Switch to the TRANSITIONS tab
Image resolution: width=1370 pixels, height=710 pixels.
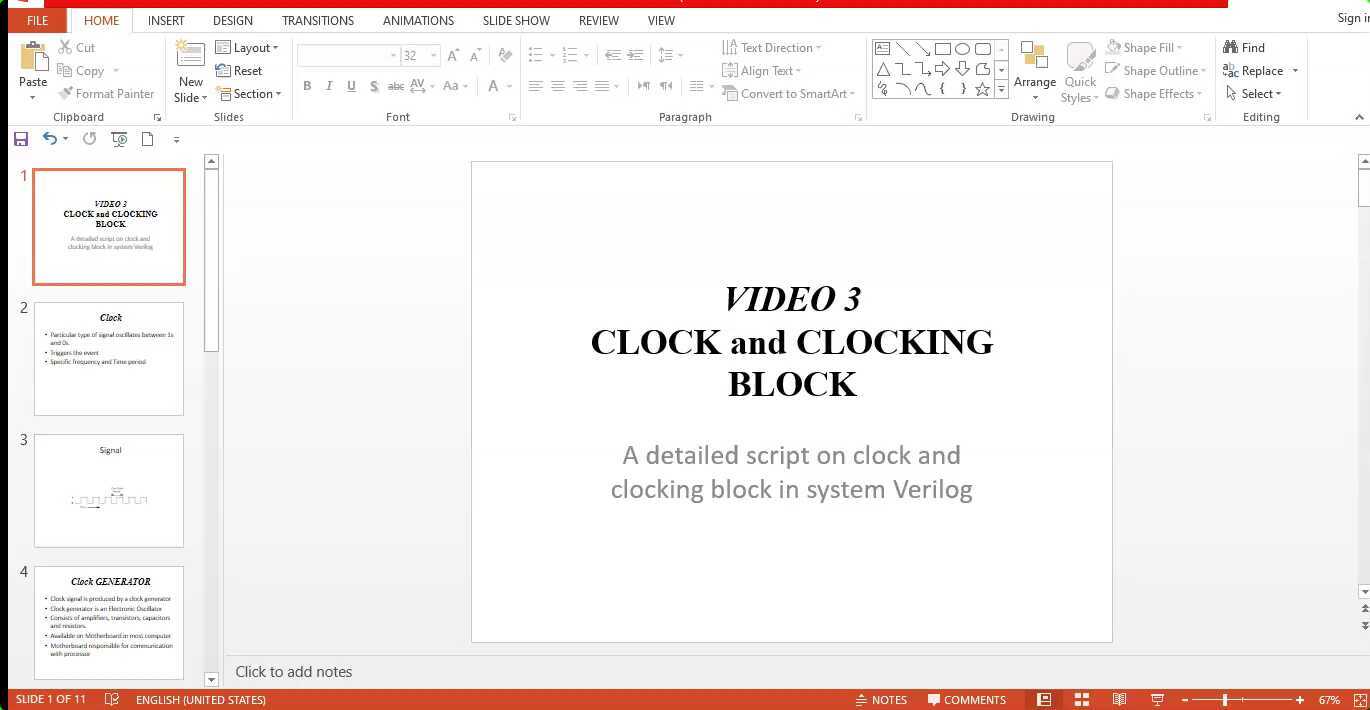click(318, 20)
